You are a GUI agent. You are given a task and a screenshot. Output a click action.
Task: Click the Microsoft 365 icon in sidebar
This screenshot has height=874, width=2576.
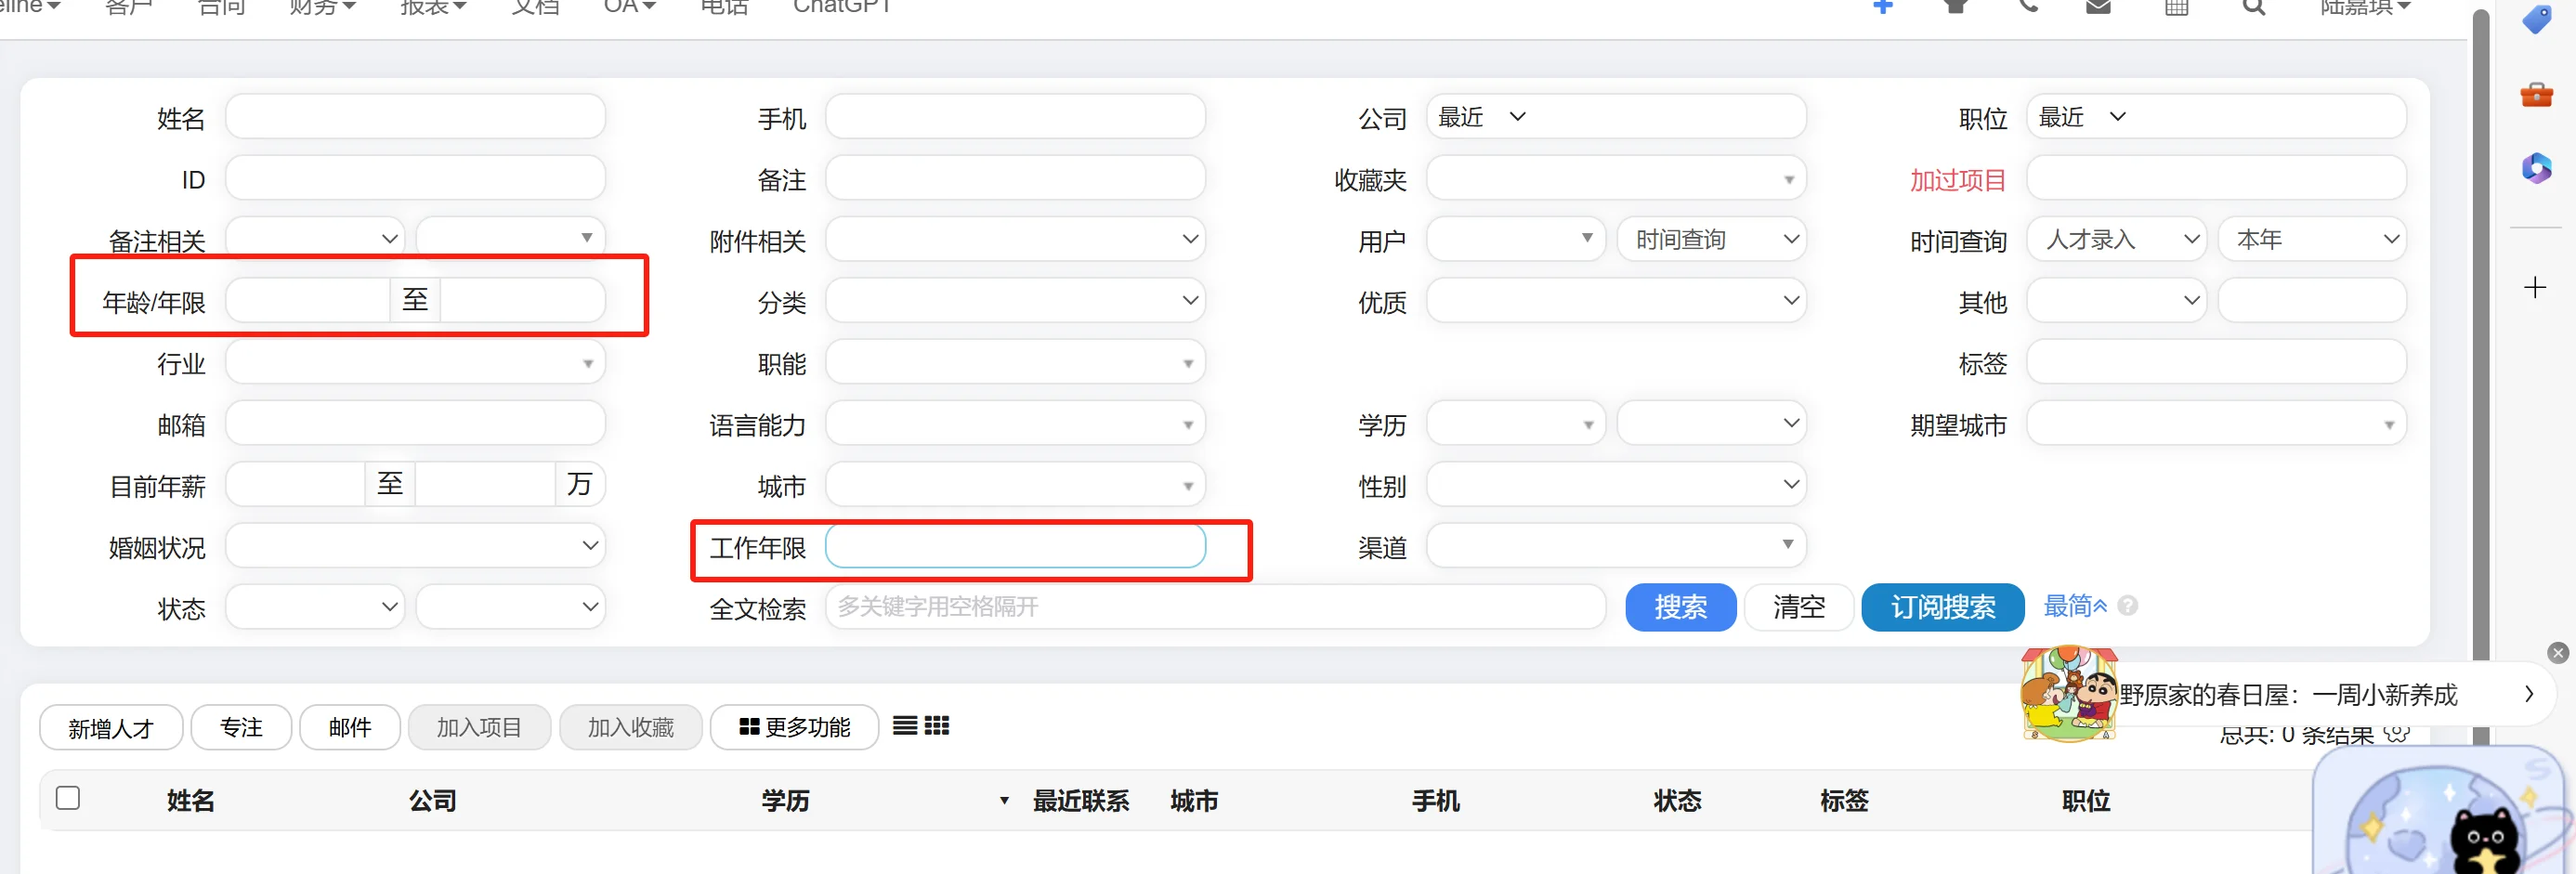tap(2538, 168)
